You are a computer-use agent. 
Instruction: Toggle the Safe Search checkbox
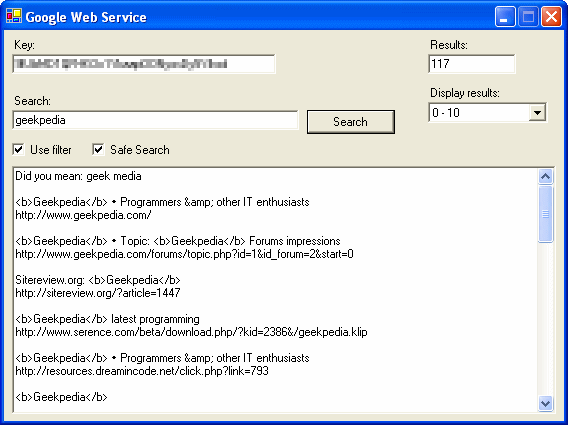tap(98, 150)
